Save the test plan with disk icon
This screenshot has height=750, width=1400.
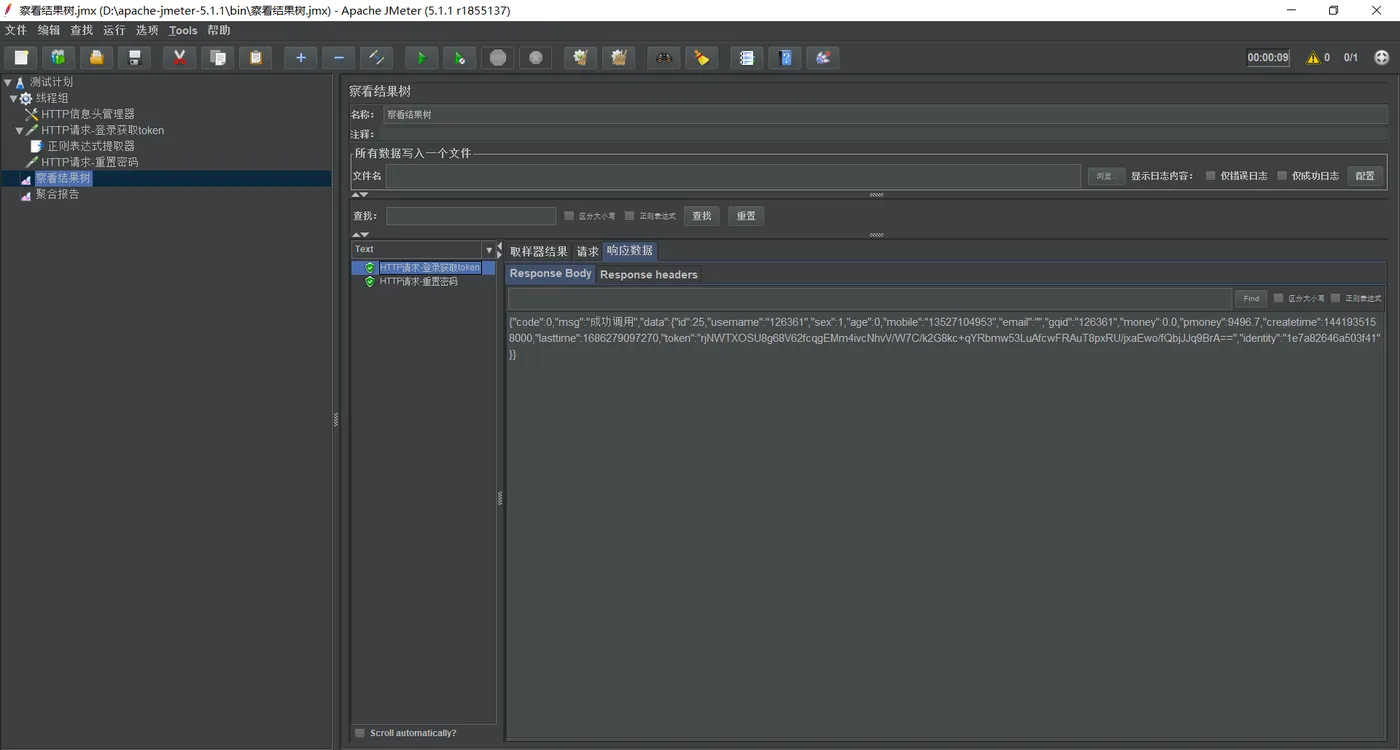(x=134, y=57)
